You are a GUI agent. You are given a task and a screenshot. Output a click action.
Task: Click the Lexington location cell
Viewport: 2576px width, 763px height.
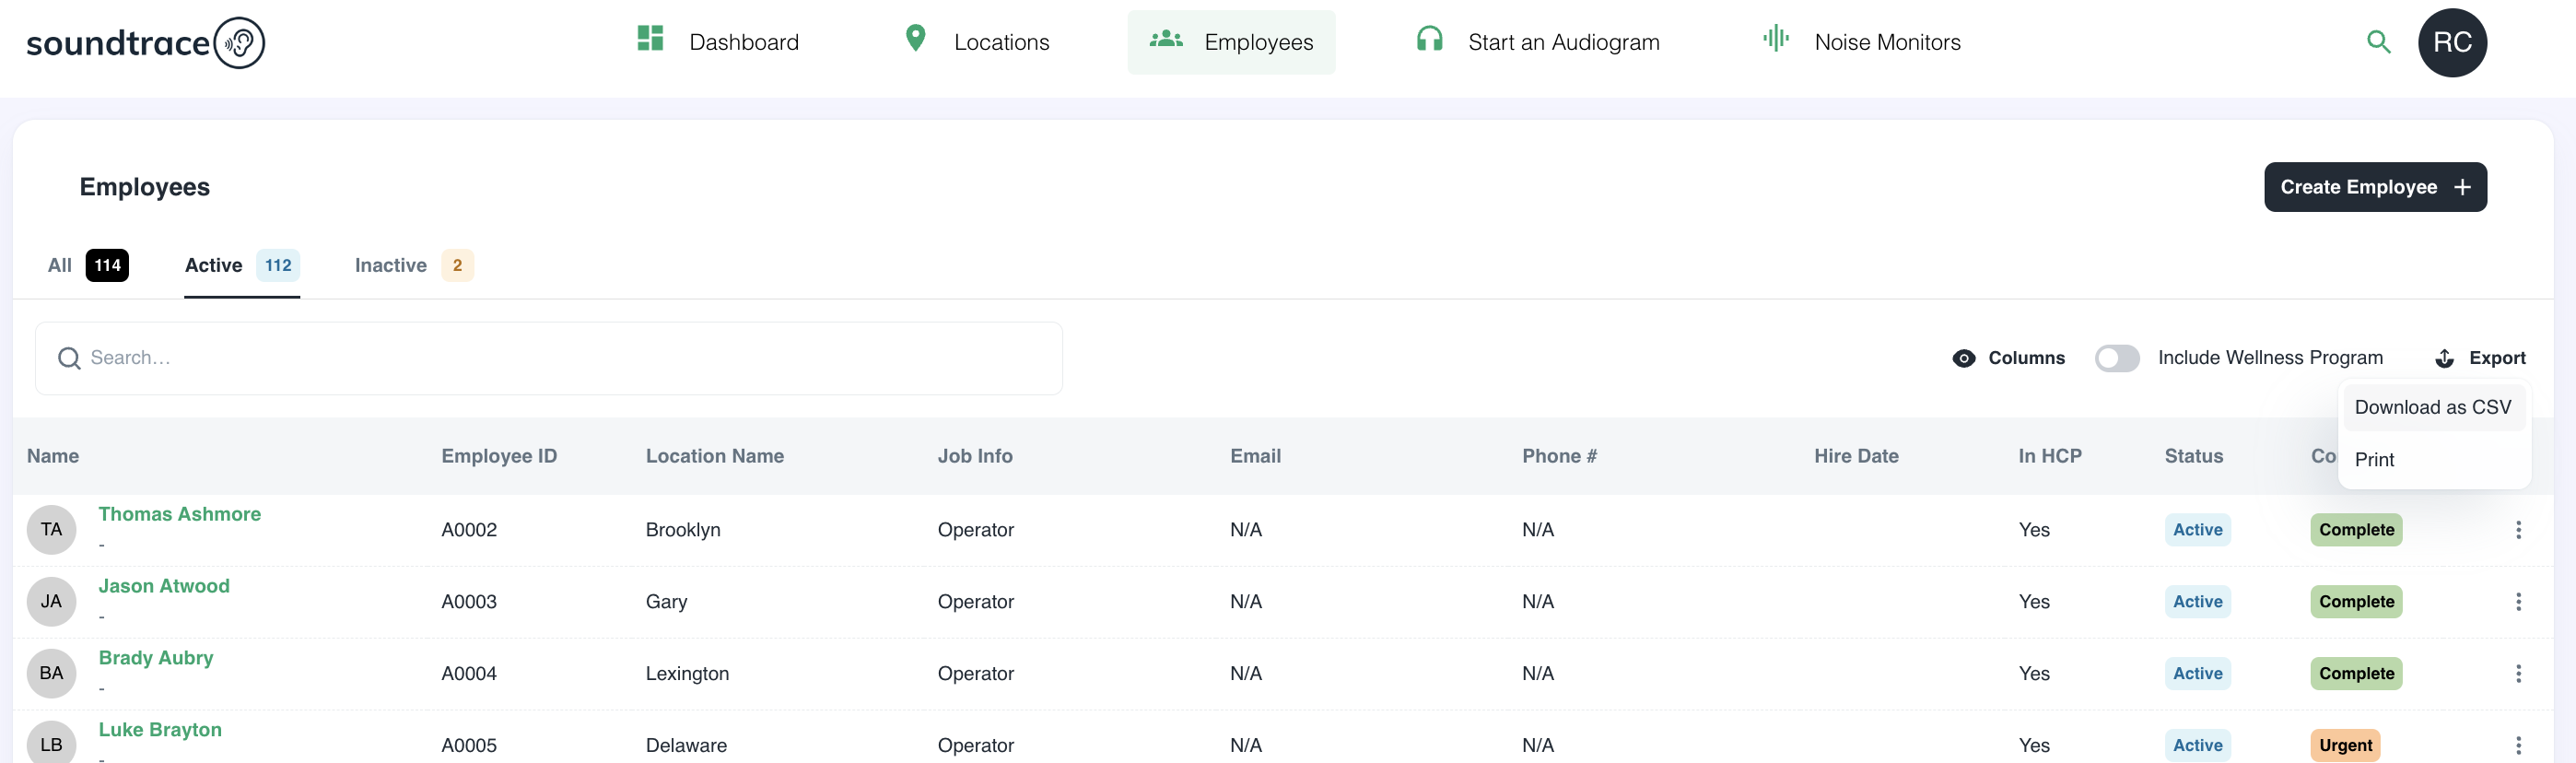[687, 674]
